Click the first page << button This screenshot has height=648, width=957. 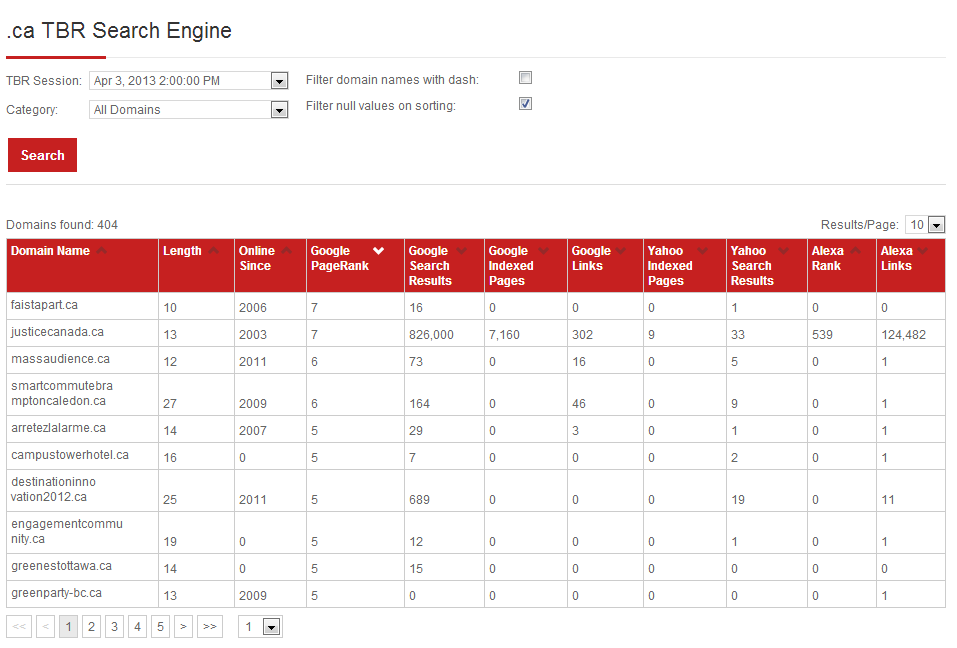19,627
